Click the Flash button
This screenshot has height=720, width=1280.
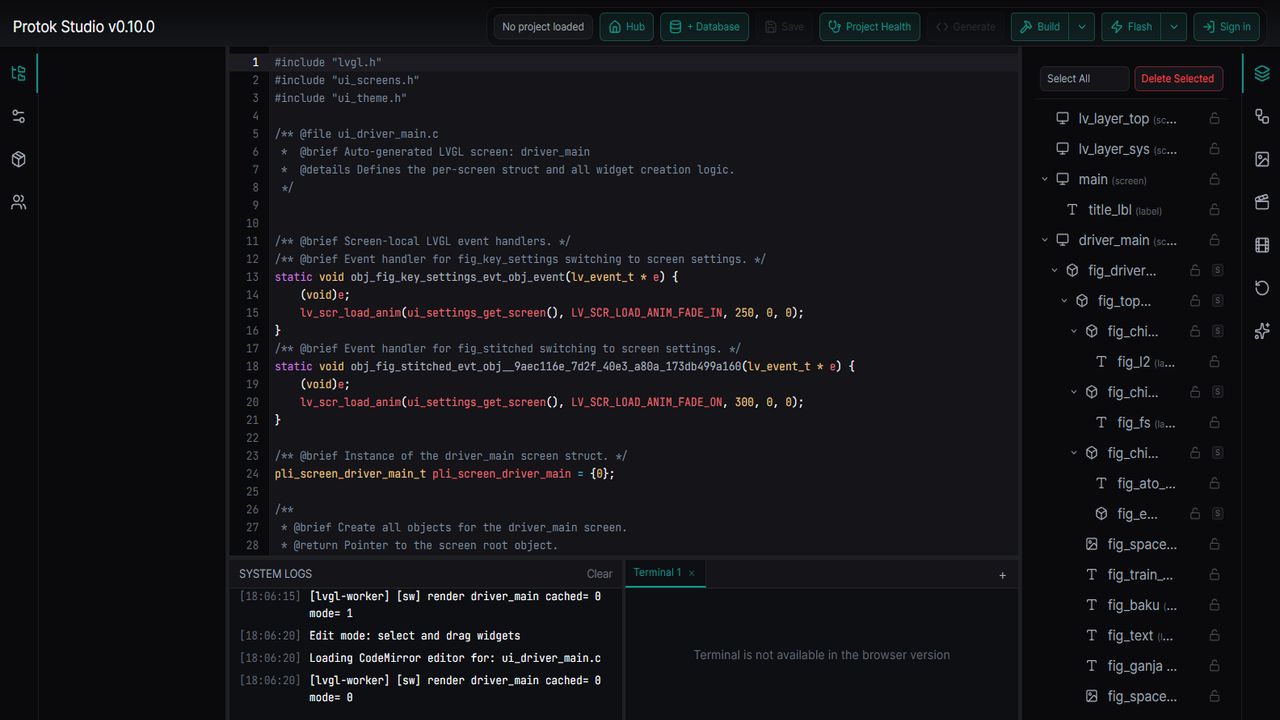pos(1132,27)
